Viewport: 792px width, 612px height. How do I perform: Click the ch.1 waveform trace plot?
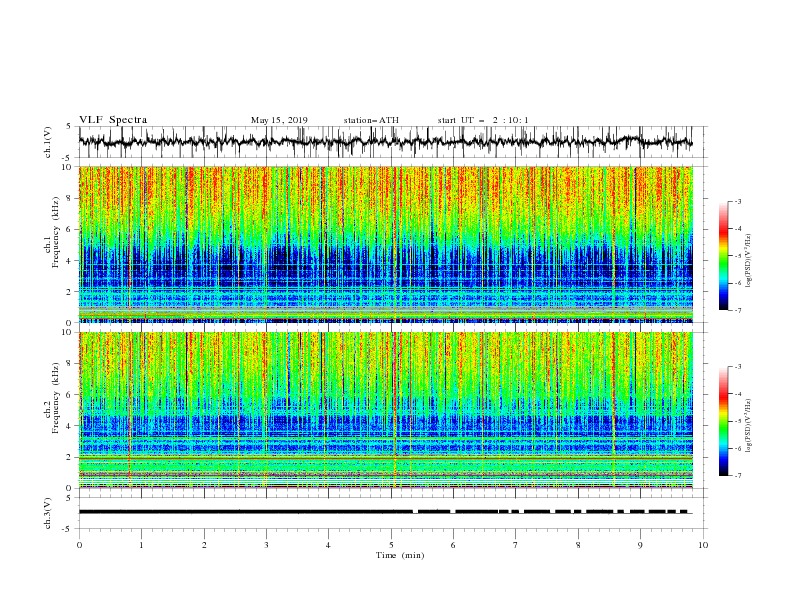coord(385,142)
